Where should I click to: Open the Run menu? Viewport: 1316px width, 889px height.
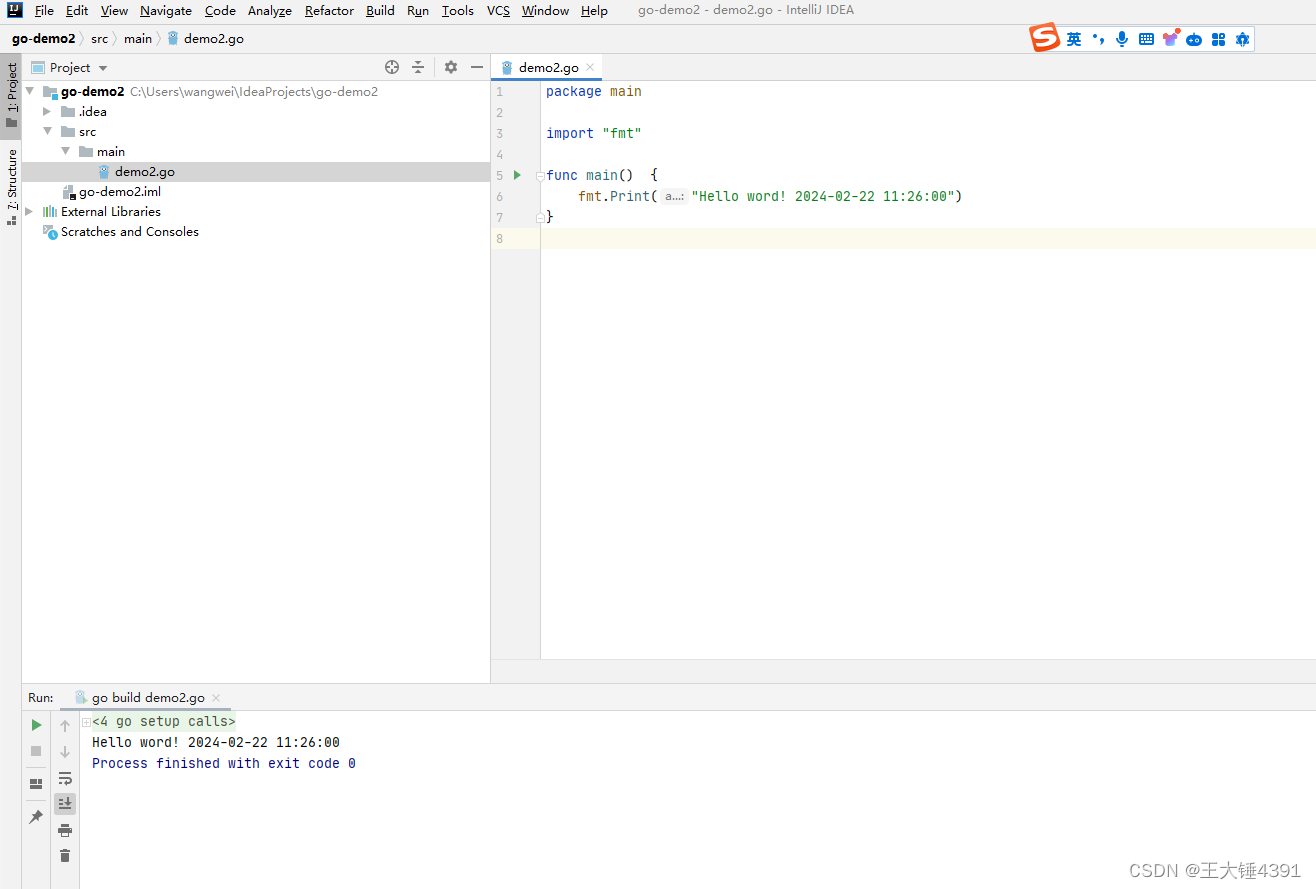(418, 11)
